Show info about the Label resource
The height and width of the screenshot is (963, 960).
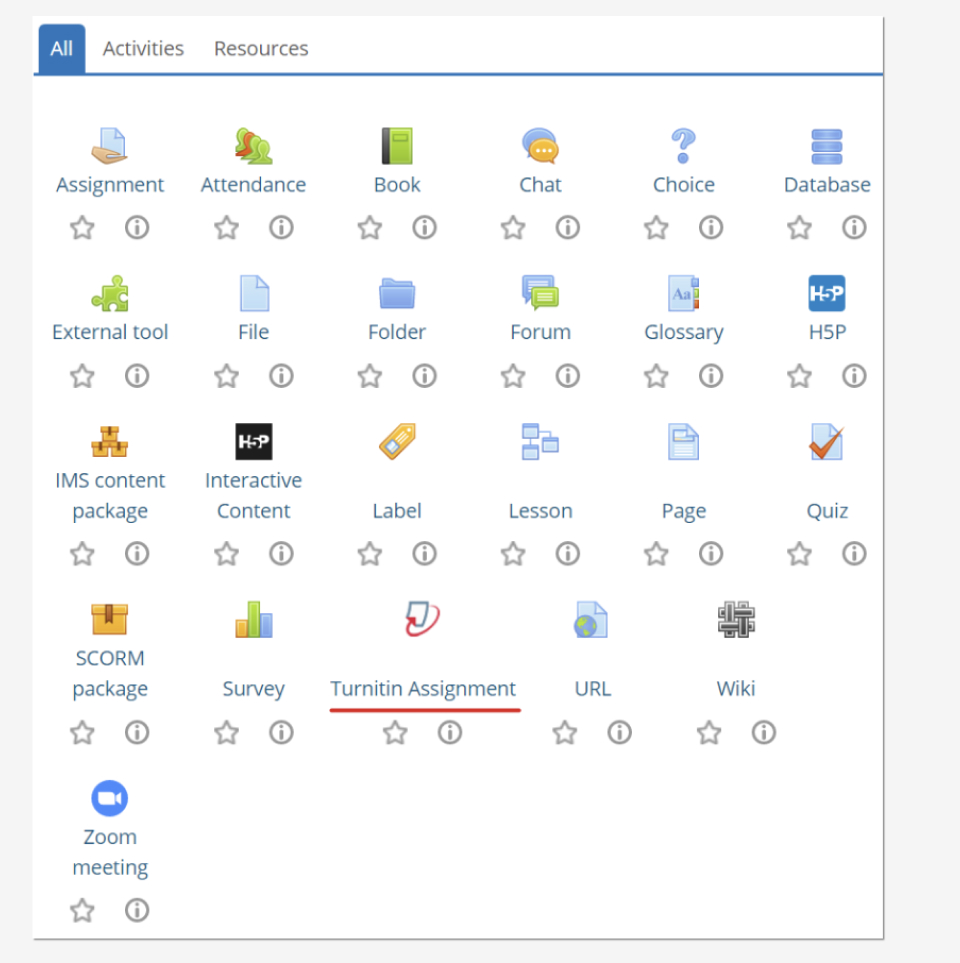pos(424,554)
